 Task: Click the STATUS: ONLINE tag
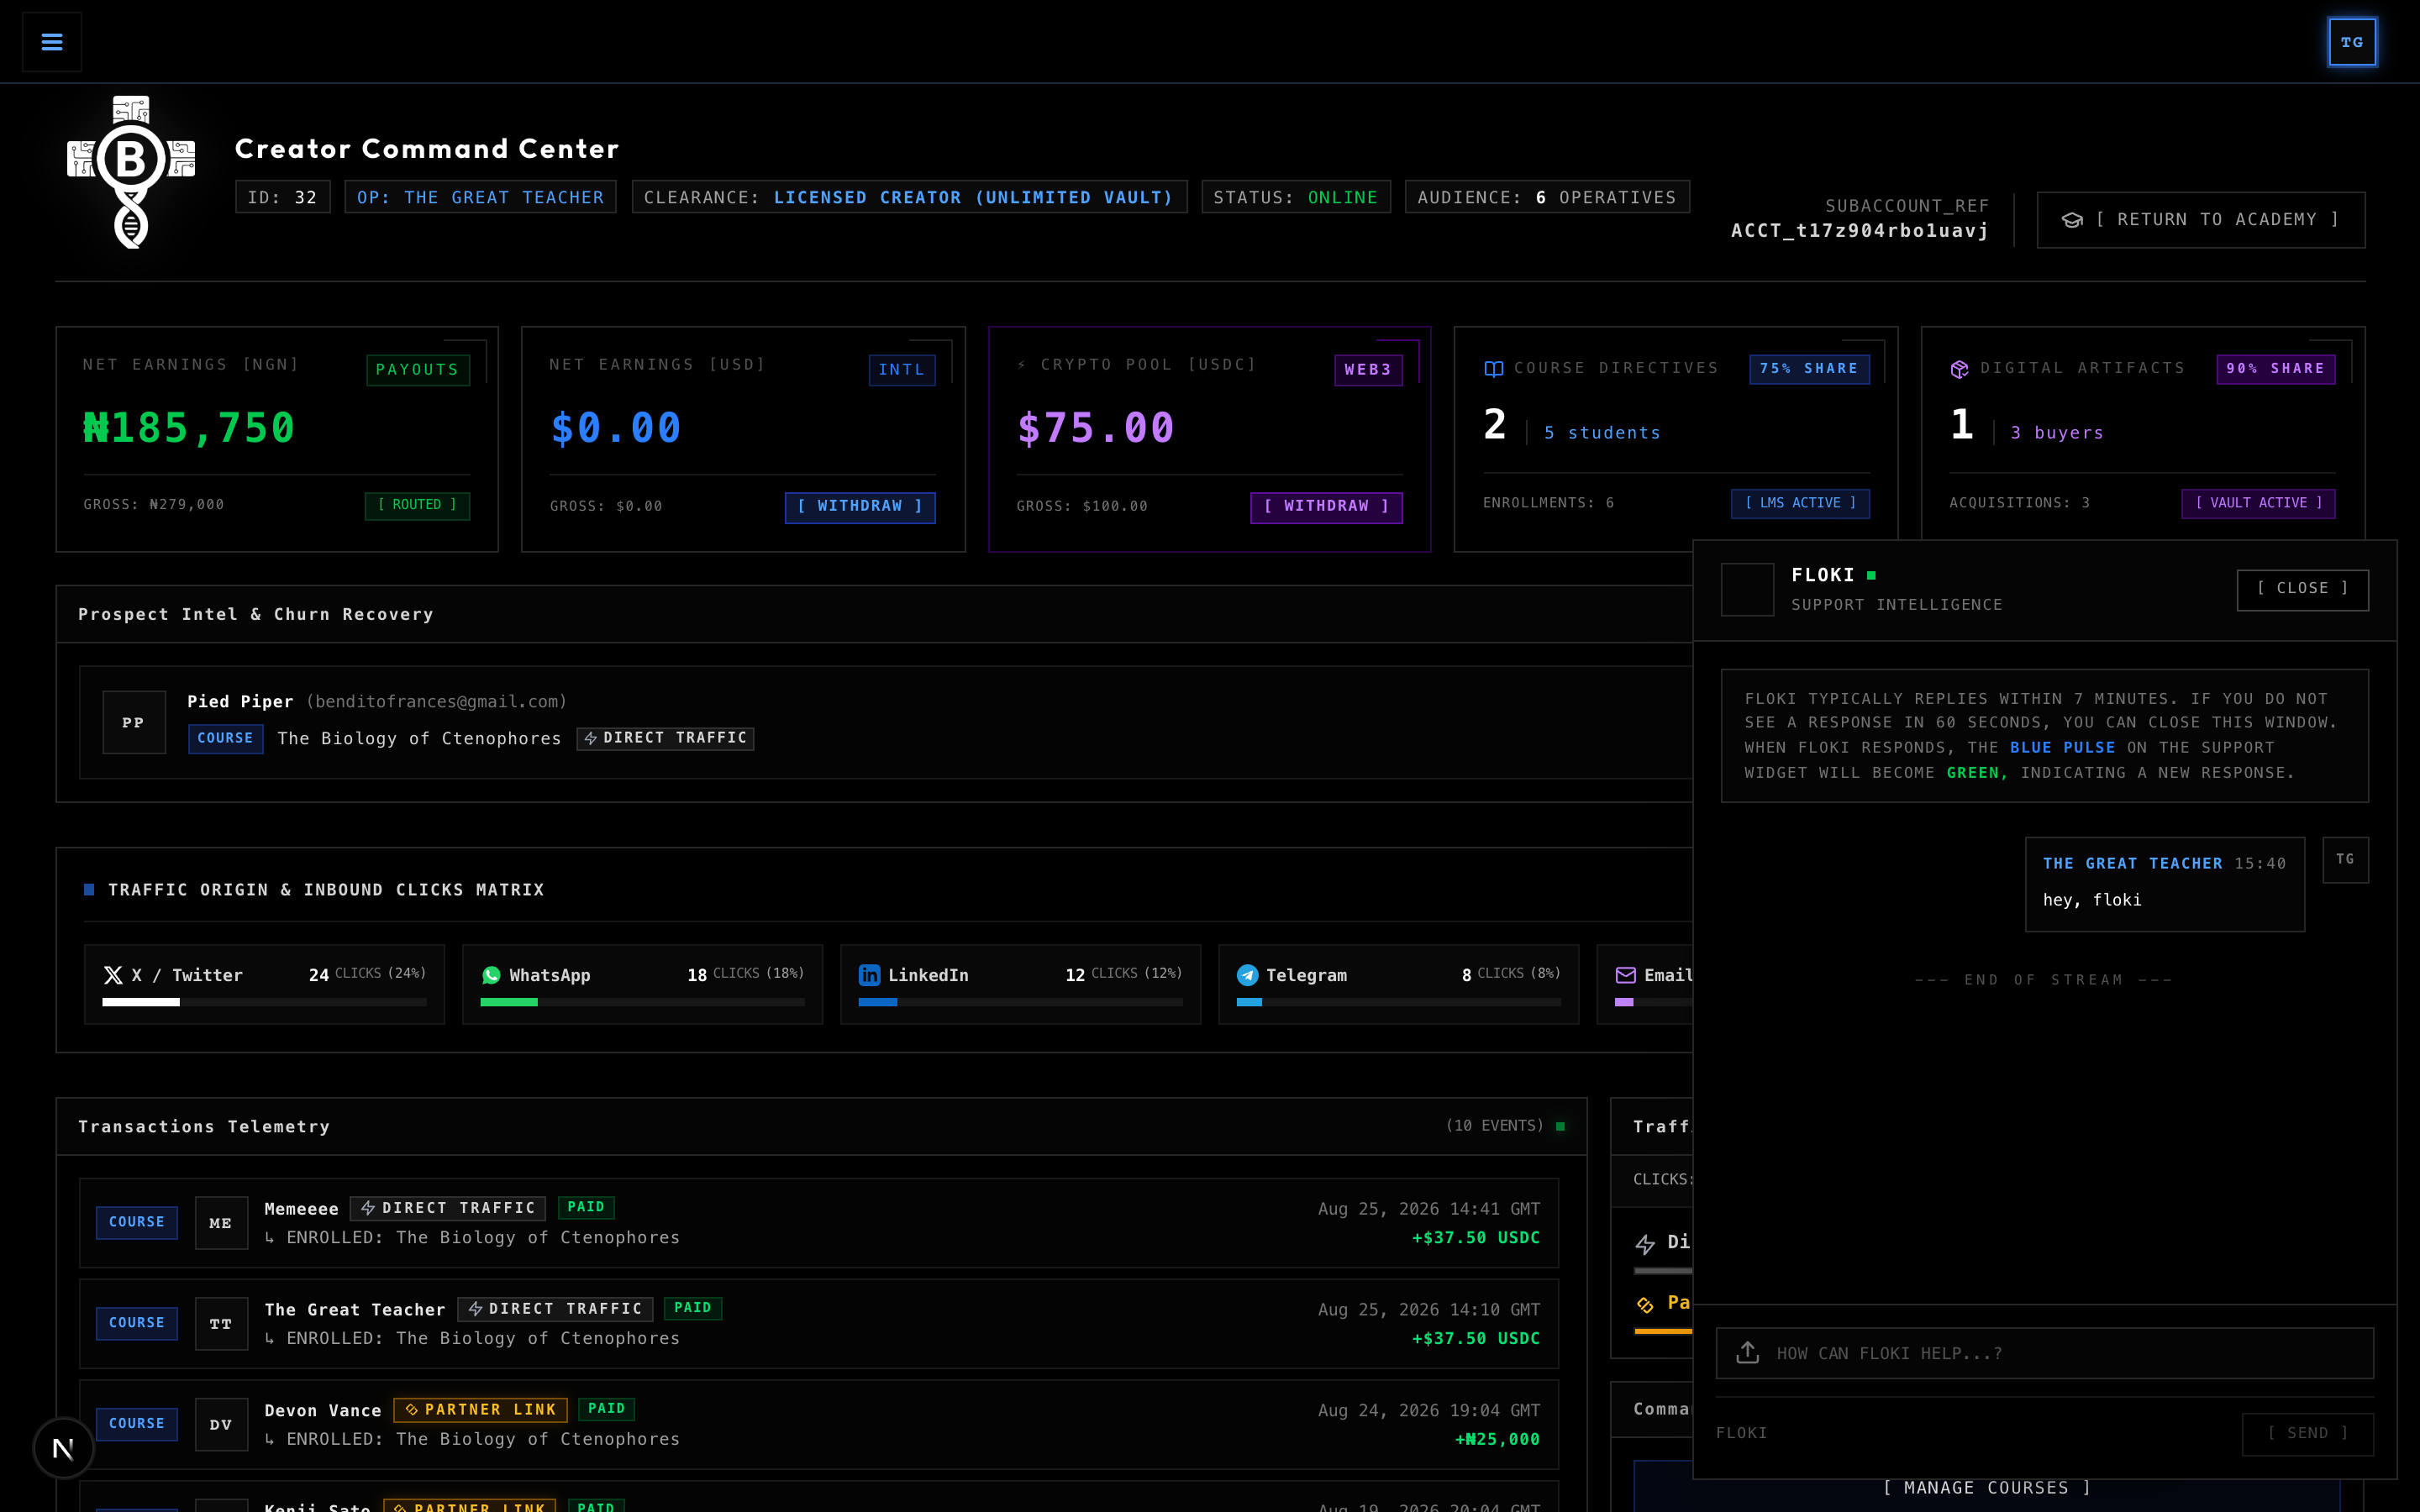tap(1295, 197)
